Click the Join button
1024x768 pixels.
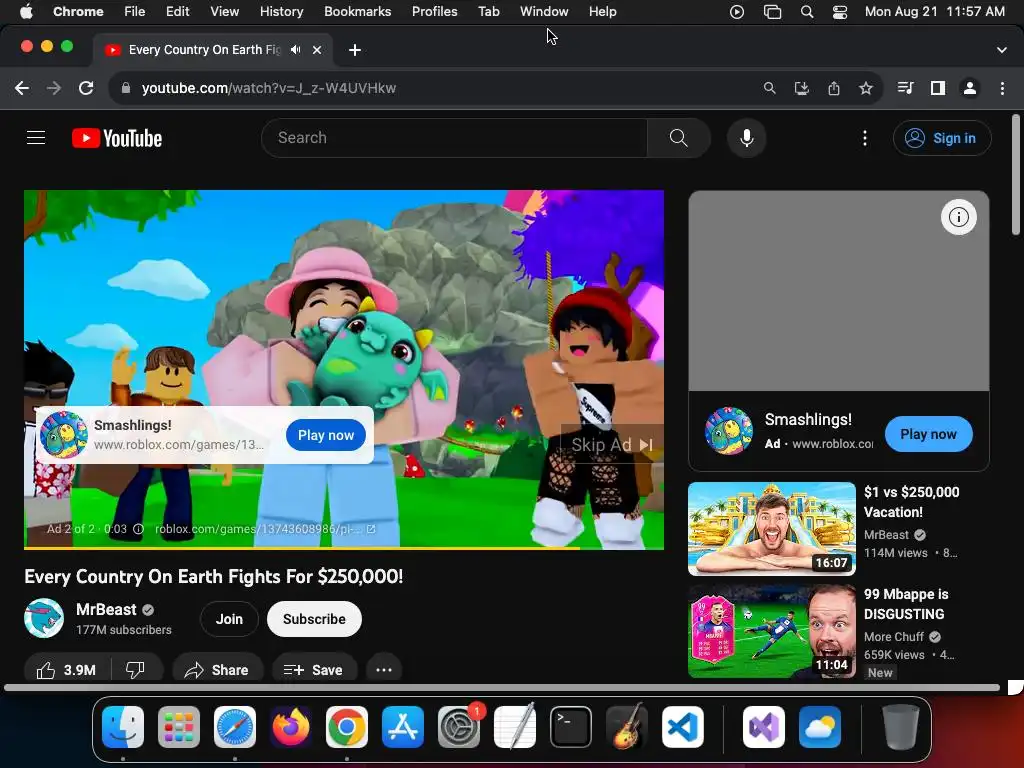coord(229,619)
